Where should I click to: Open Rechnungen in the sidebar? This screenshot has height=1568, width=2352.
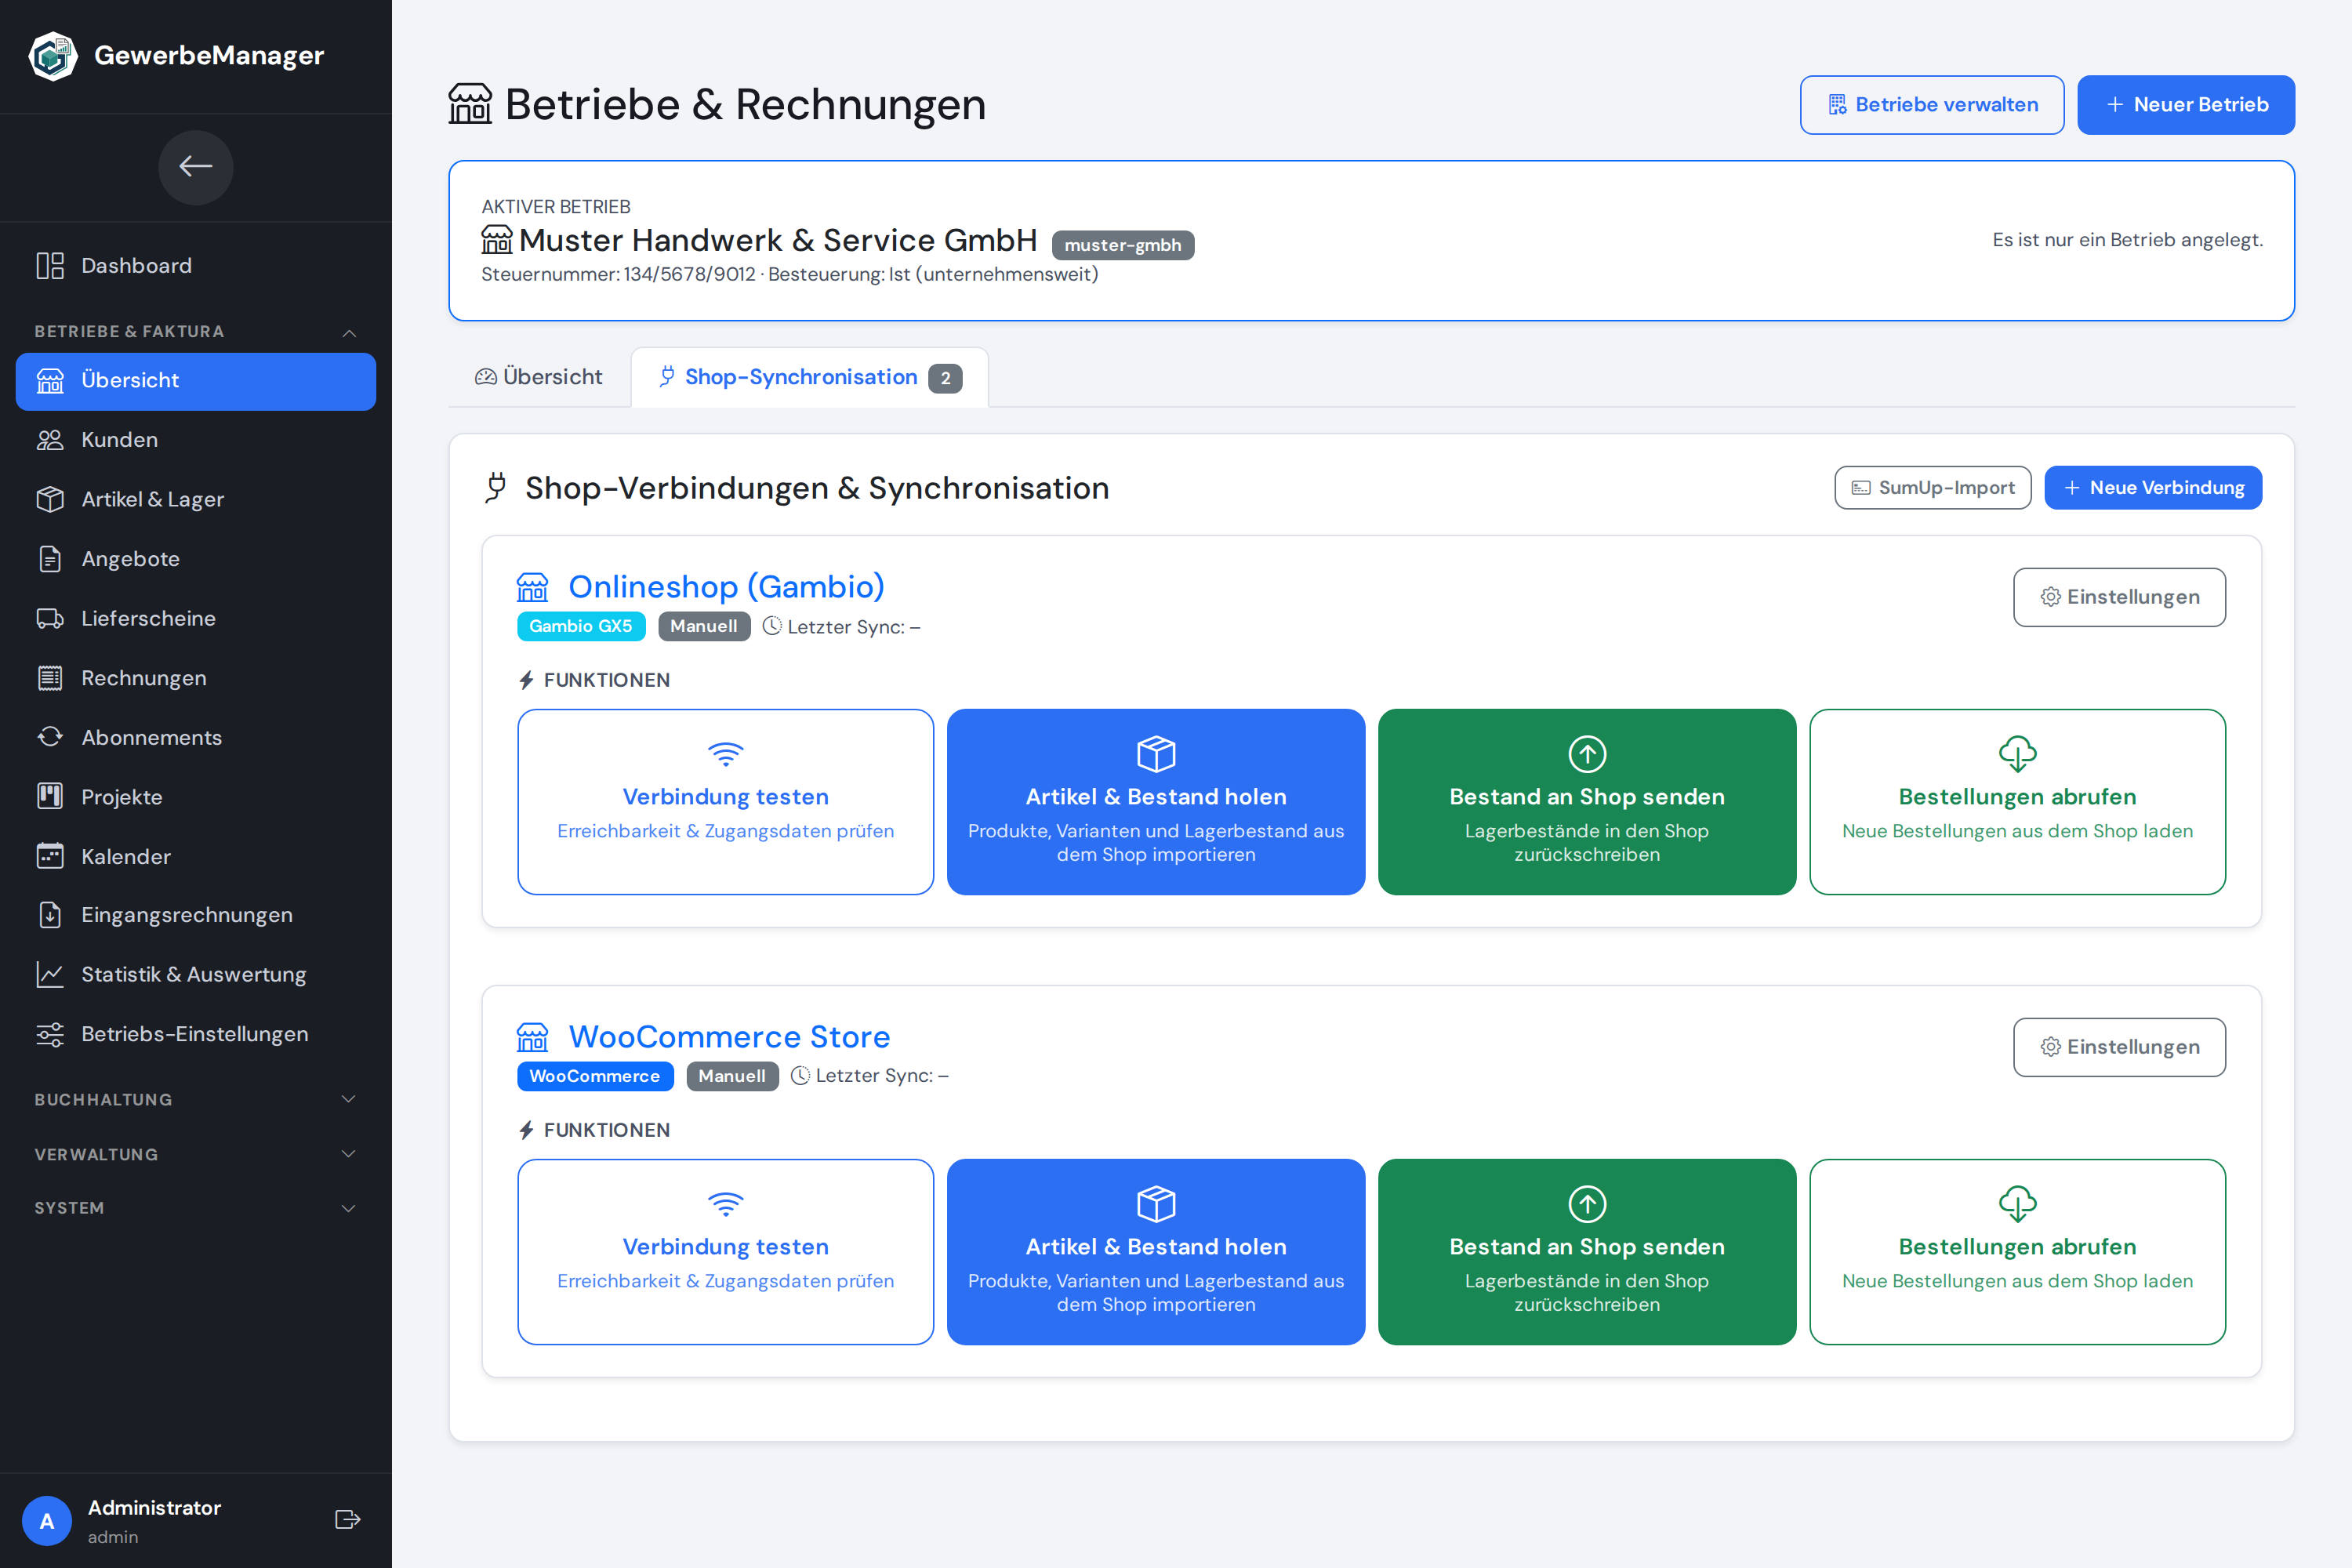[x=196, y=678]
